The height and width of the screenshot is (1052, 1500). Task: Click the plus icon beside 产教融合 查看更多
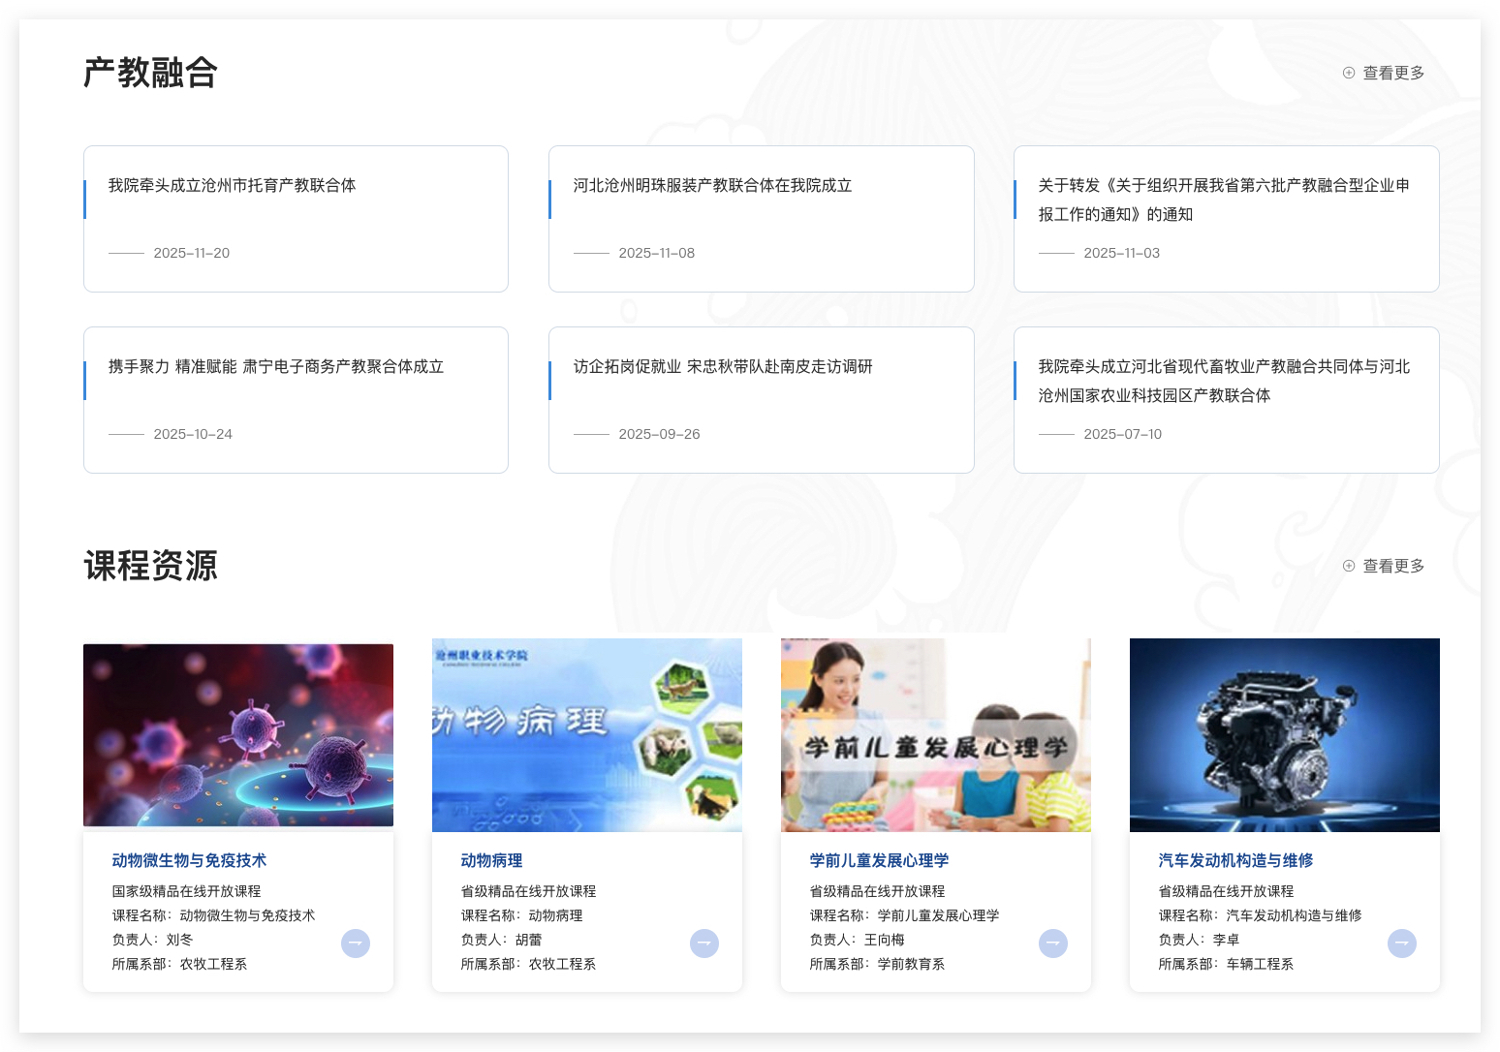[1348, 72]
